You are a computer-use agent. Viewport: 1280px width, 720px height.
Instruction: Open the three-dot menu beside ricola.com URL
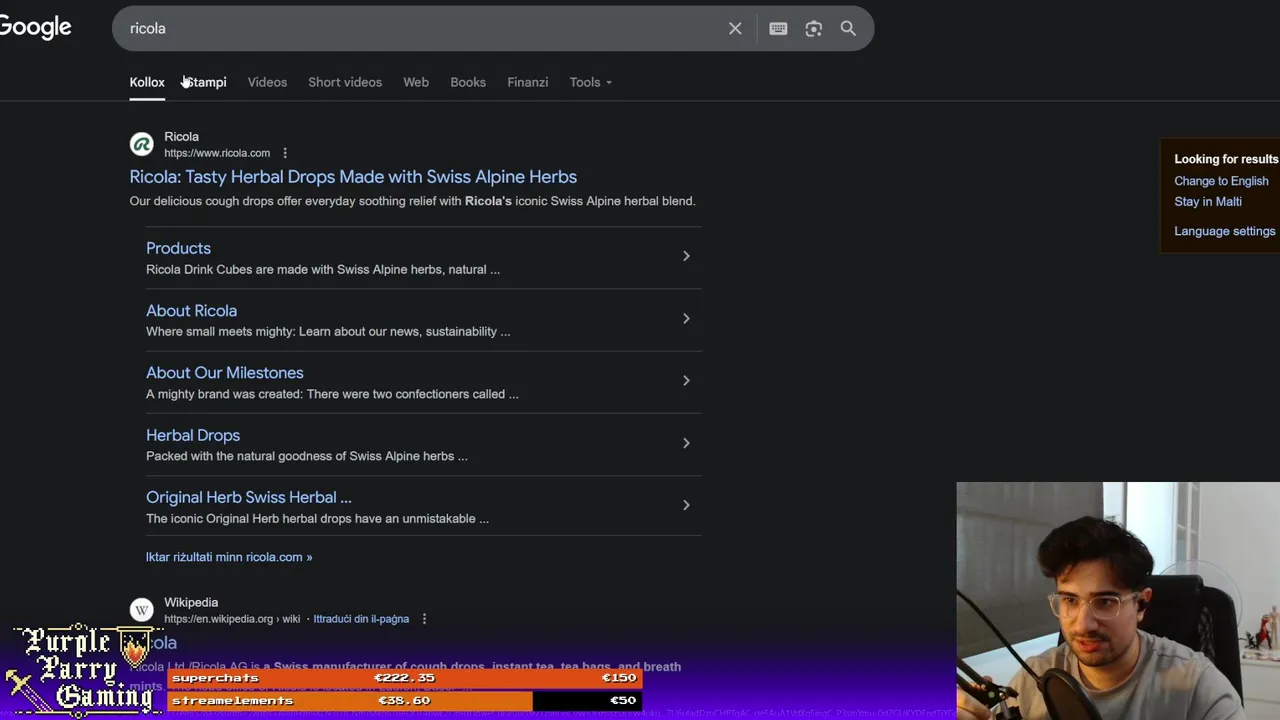[x=285, y=153]
